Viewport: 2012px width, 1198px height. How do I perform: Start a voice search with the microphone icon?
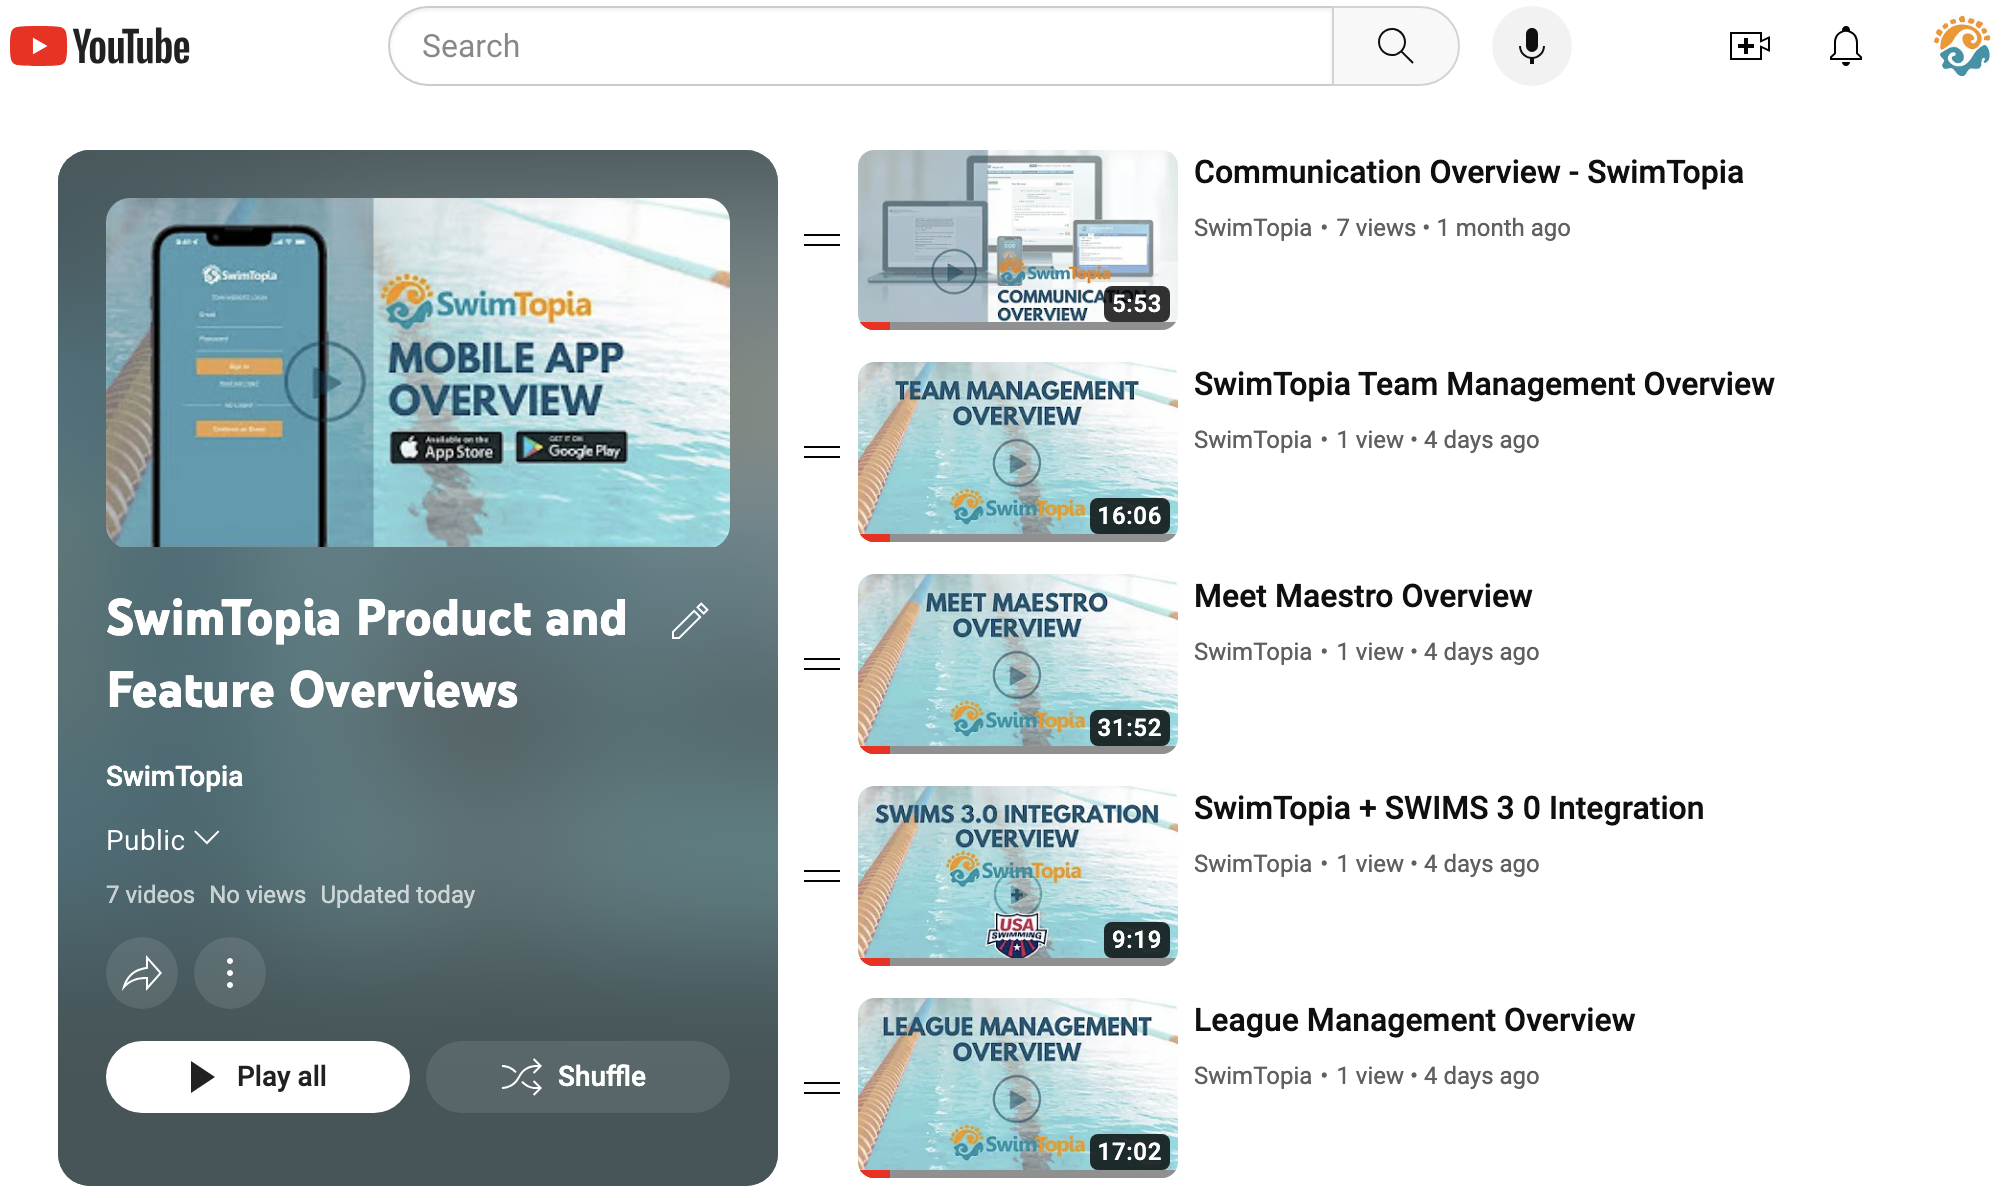[1531, 45]
